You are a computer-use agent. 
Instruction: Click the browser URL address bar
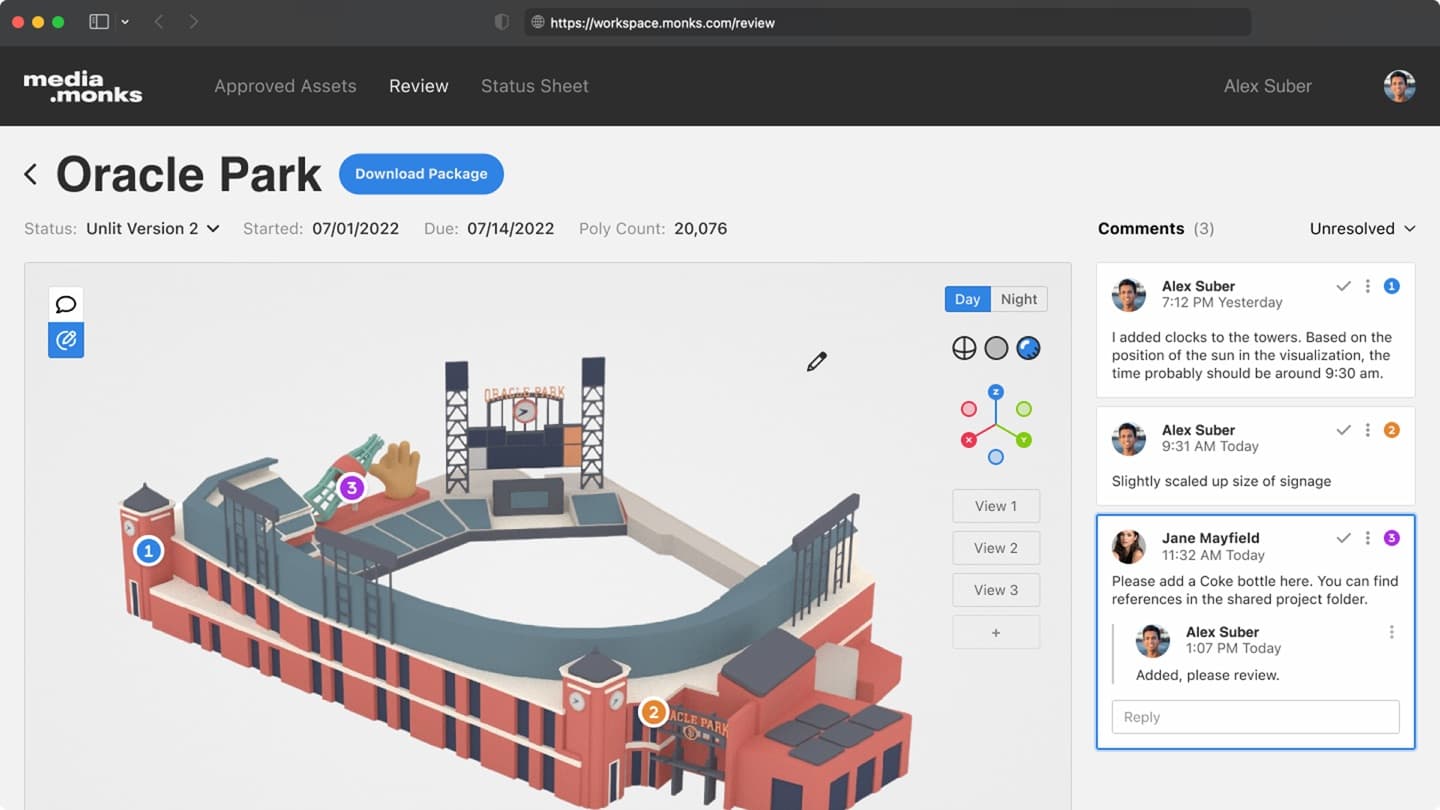(887, 22)
